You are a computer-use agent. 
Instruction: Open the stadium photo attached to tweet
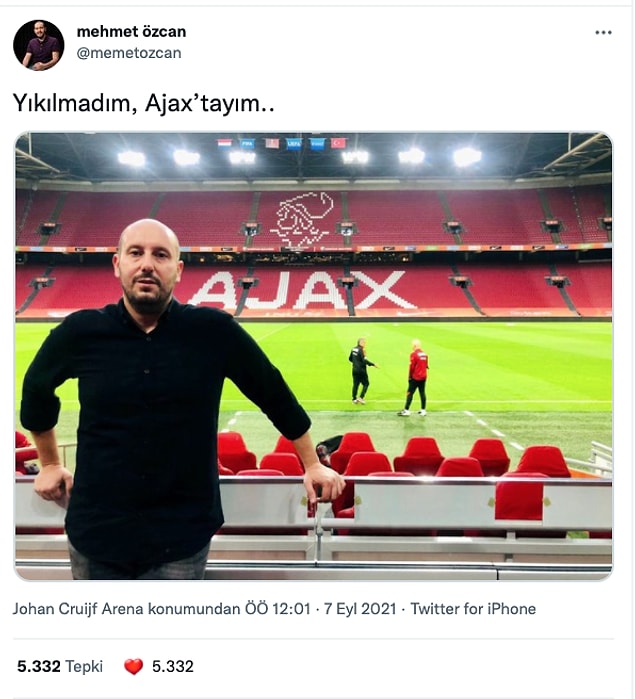[x=314, y=356]
